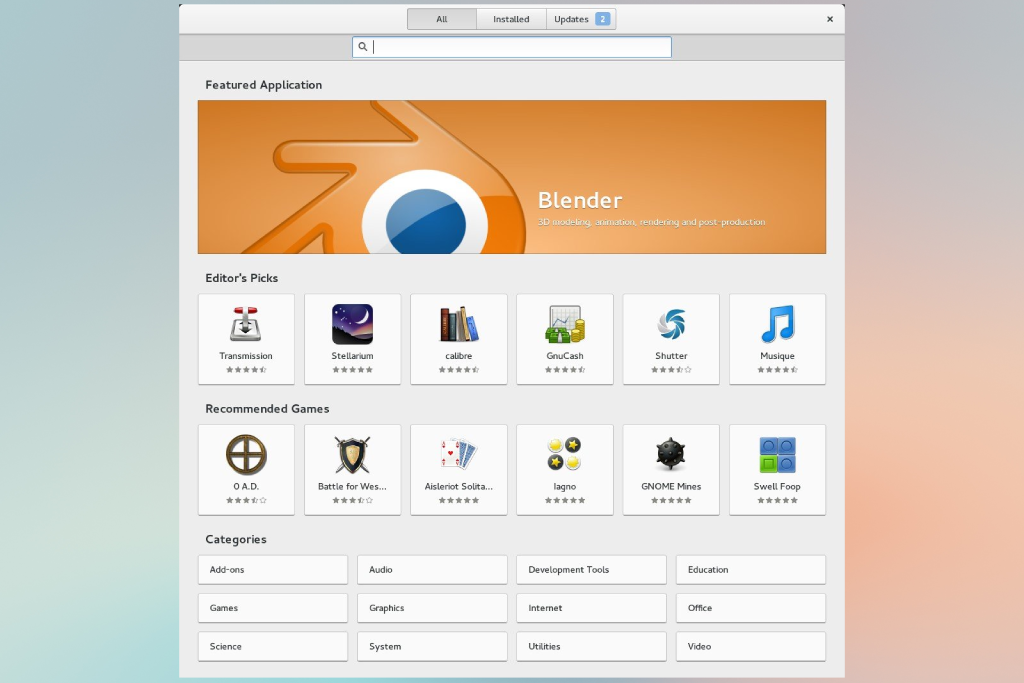
Task: Click the Shutter star rating
Action: pos(671,370)
